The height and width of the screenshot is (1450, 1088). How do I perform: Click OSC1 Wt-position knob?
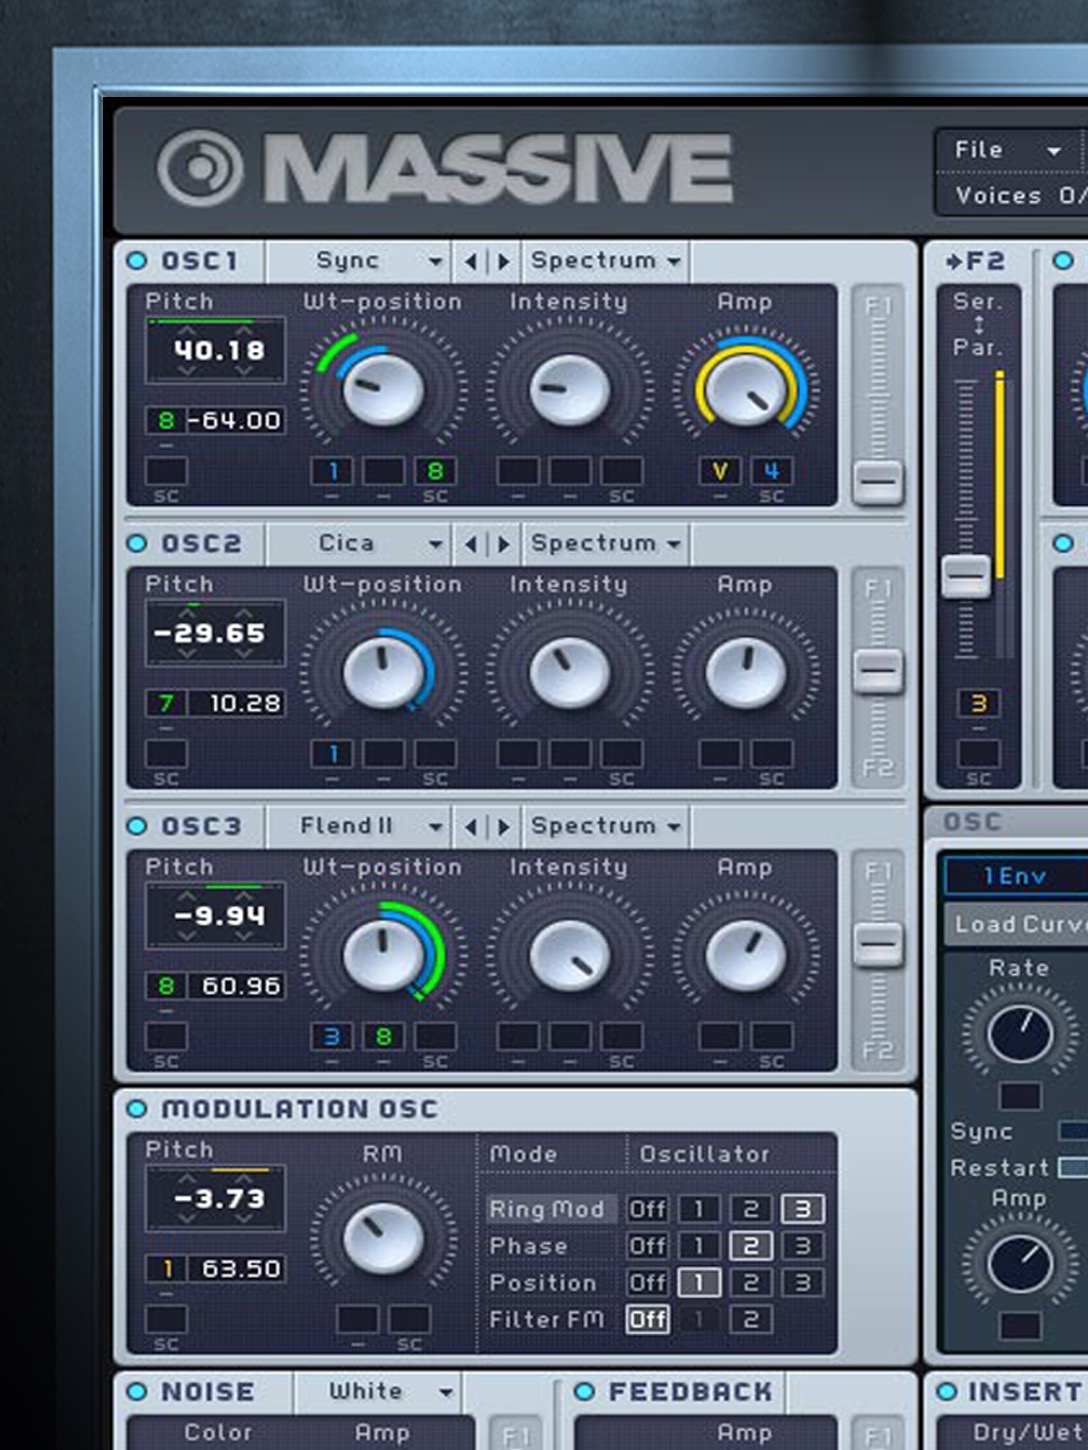(383, 388)
